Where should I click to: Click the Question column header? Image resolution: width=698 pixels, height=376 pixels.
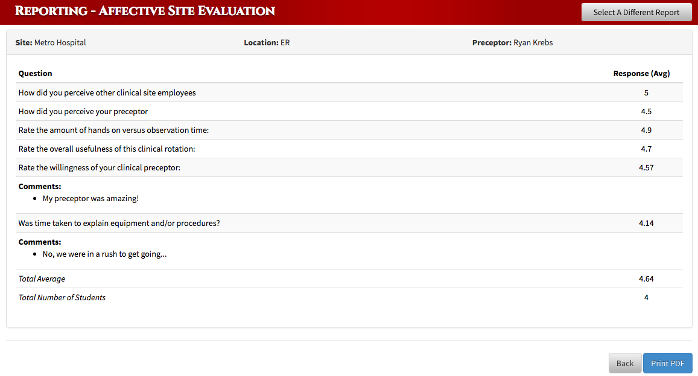35,73
